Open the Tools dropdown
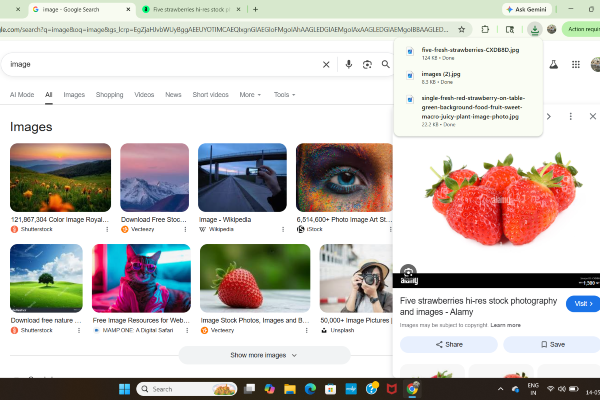The image size is (600, 400). pos(284,95)
